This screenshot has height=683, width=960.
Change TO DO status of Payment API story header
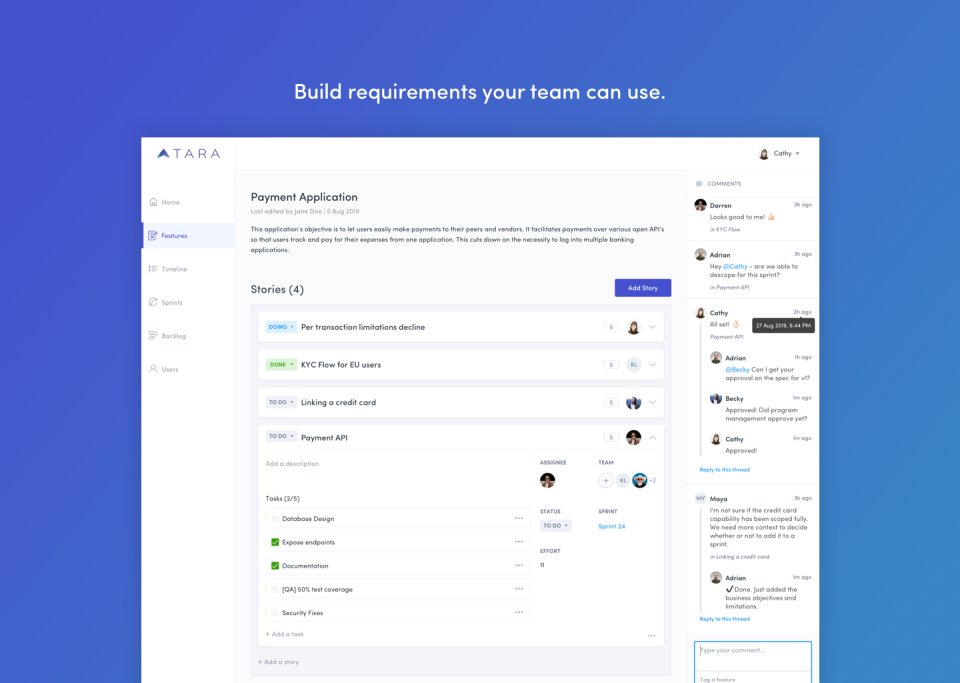click(281, 436)
